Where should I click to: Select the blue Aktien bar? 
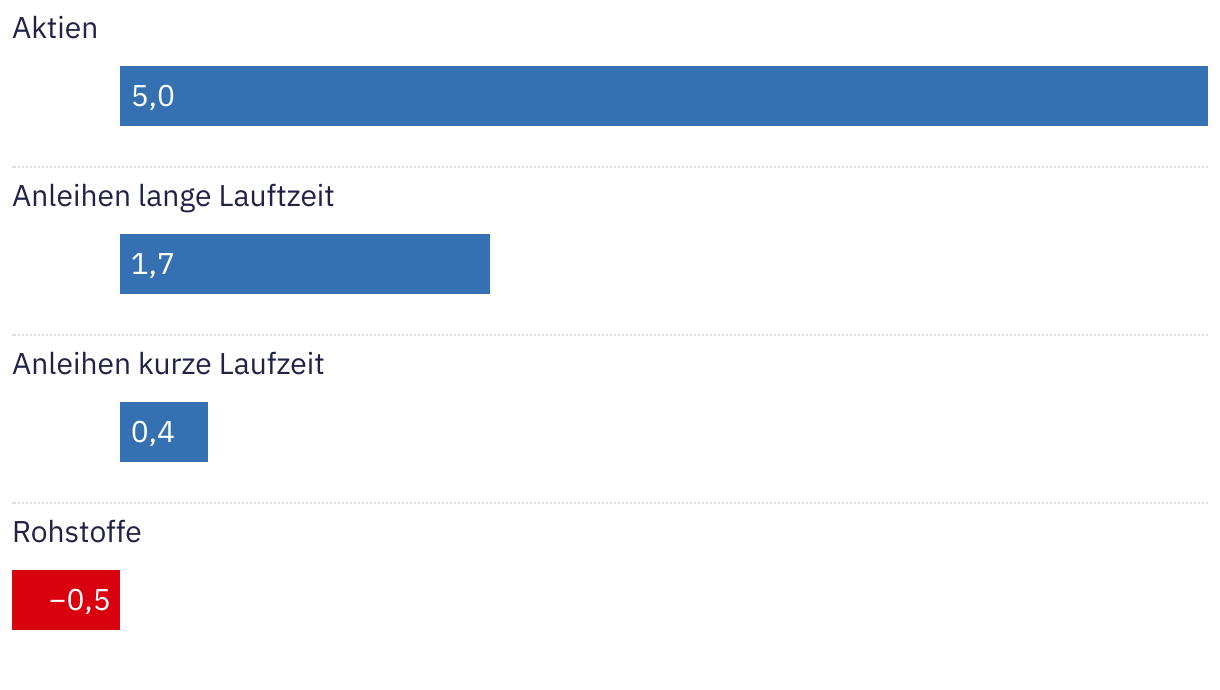(x=663, y=96)
